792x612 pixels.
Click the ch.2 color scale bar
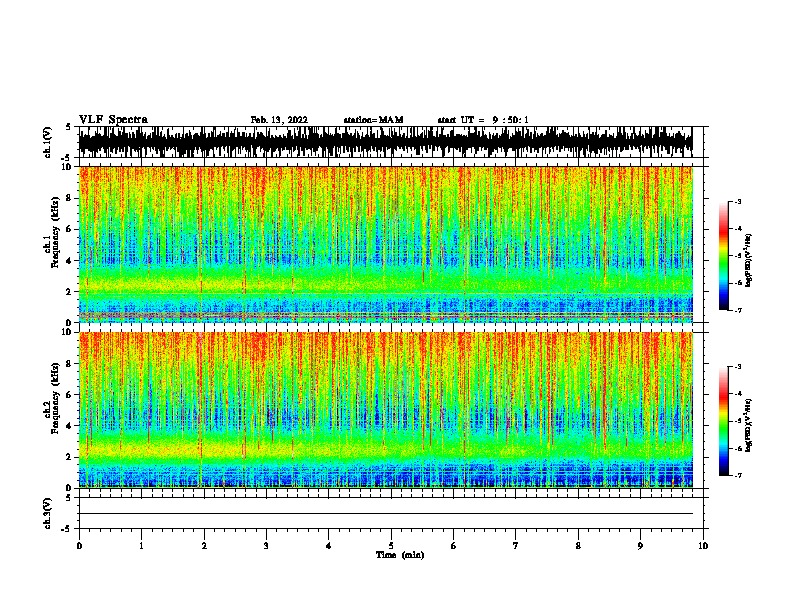pos(723,421)
